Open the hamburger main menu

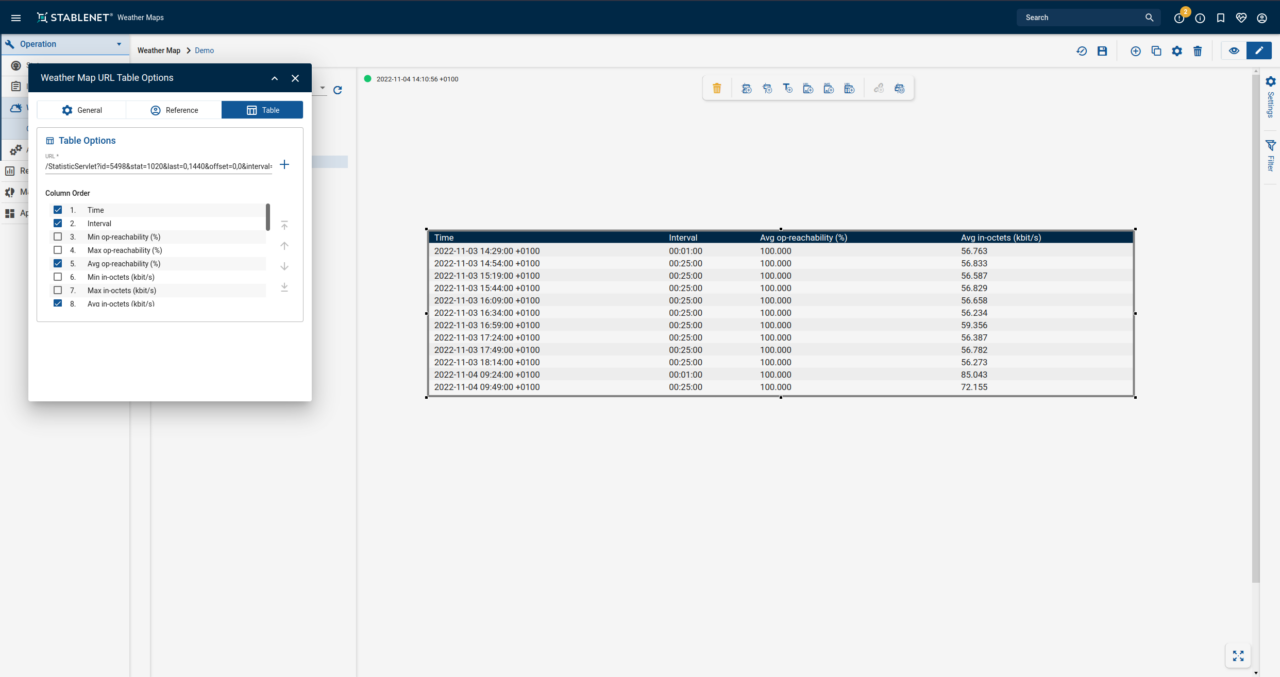tap(16, 18)
